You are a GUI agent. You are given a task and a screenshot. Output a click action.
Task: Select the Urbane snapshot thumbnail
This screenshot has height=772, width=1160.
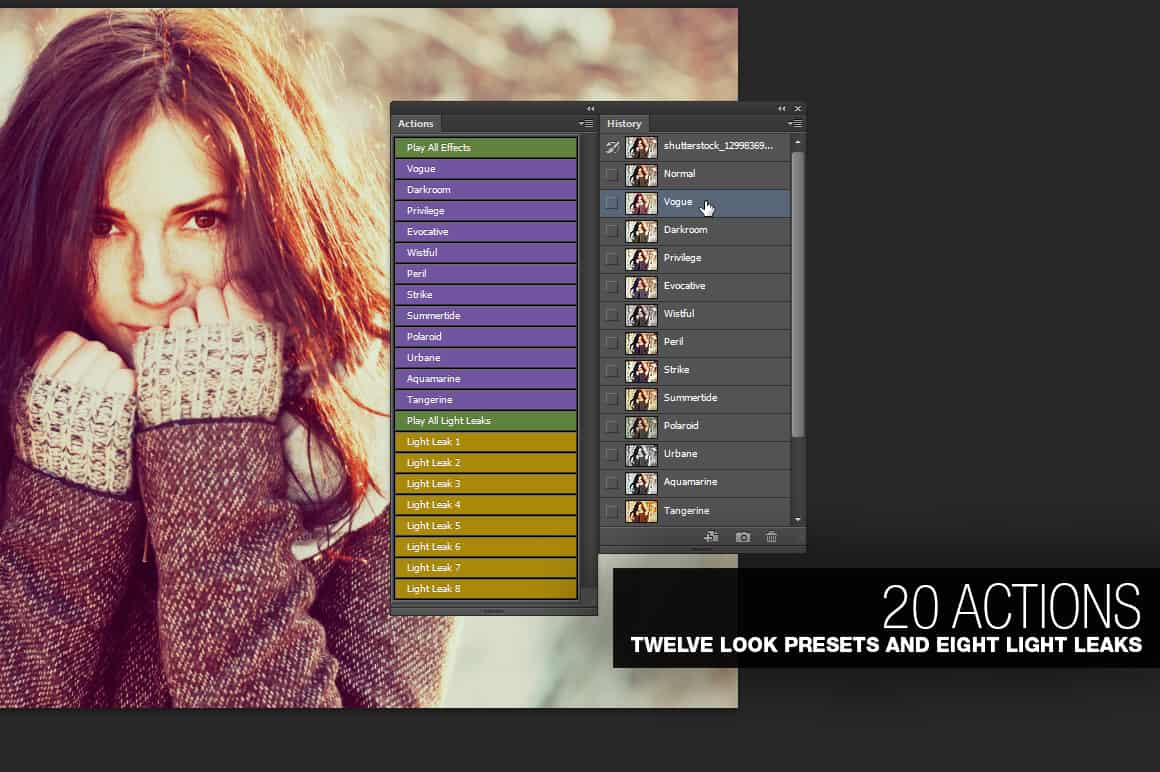(641, 455)
